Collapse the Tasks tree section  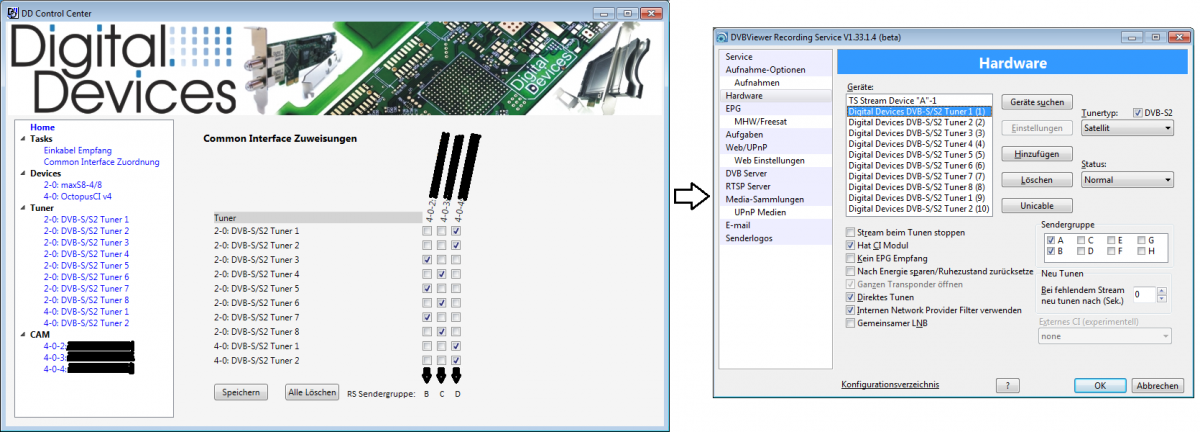pos(22,139)
